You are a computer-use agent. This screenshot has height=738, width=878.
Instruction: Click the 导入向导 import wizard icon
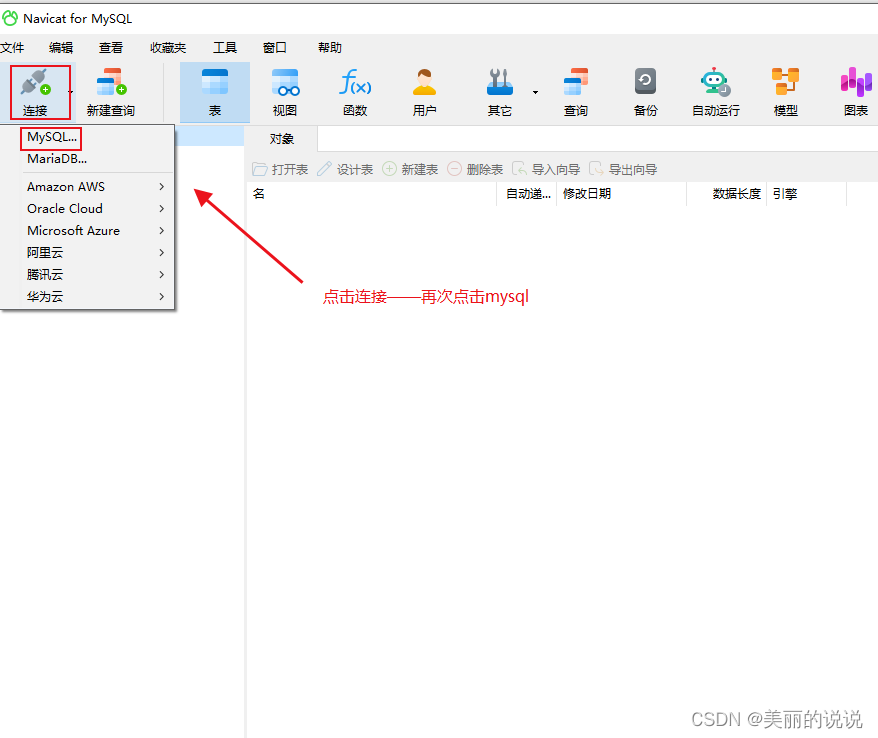point(519,169)
